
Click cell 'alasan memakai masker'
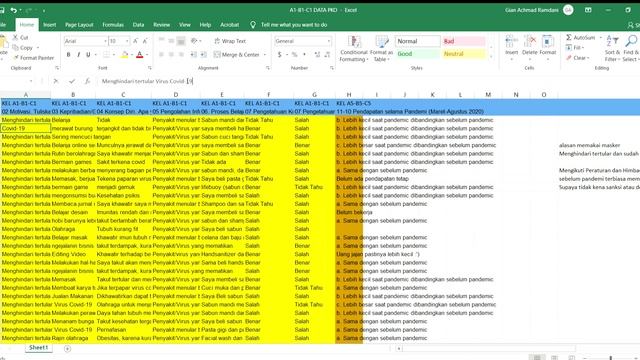(x=589, y=145)
